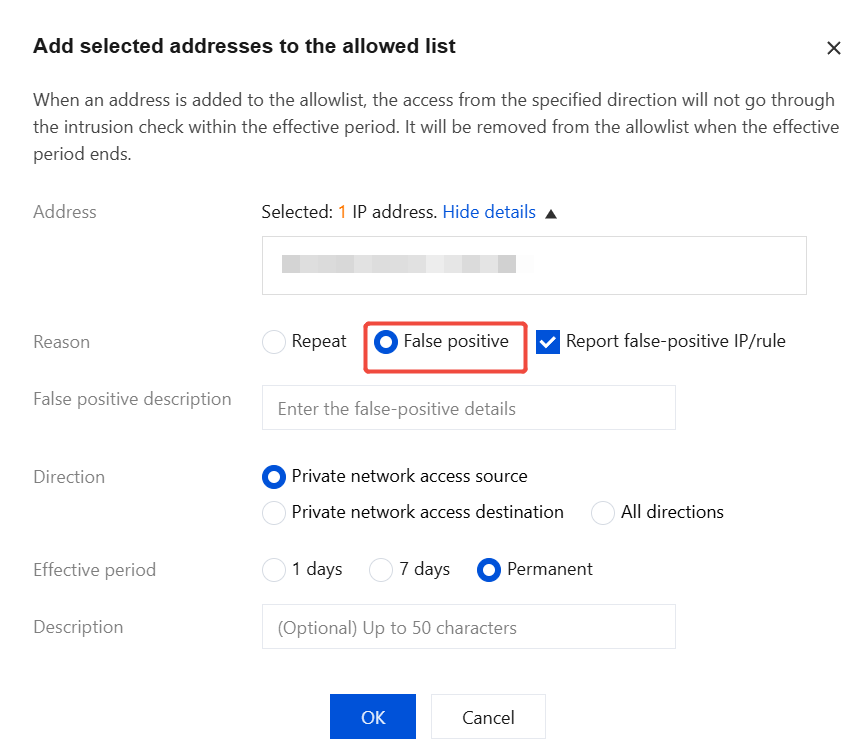The image size is (863, 753).
Task: Set effective period to 1 days
Action: coord(274,570)
